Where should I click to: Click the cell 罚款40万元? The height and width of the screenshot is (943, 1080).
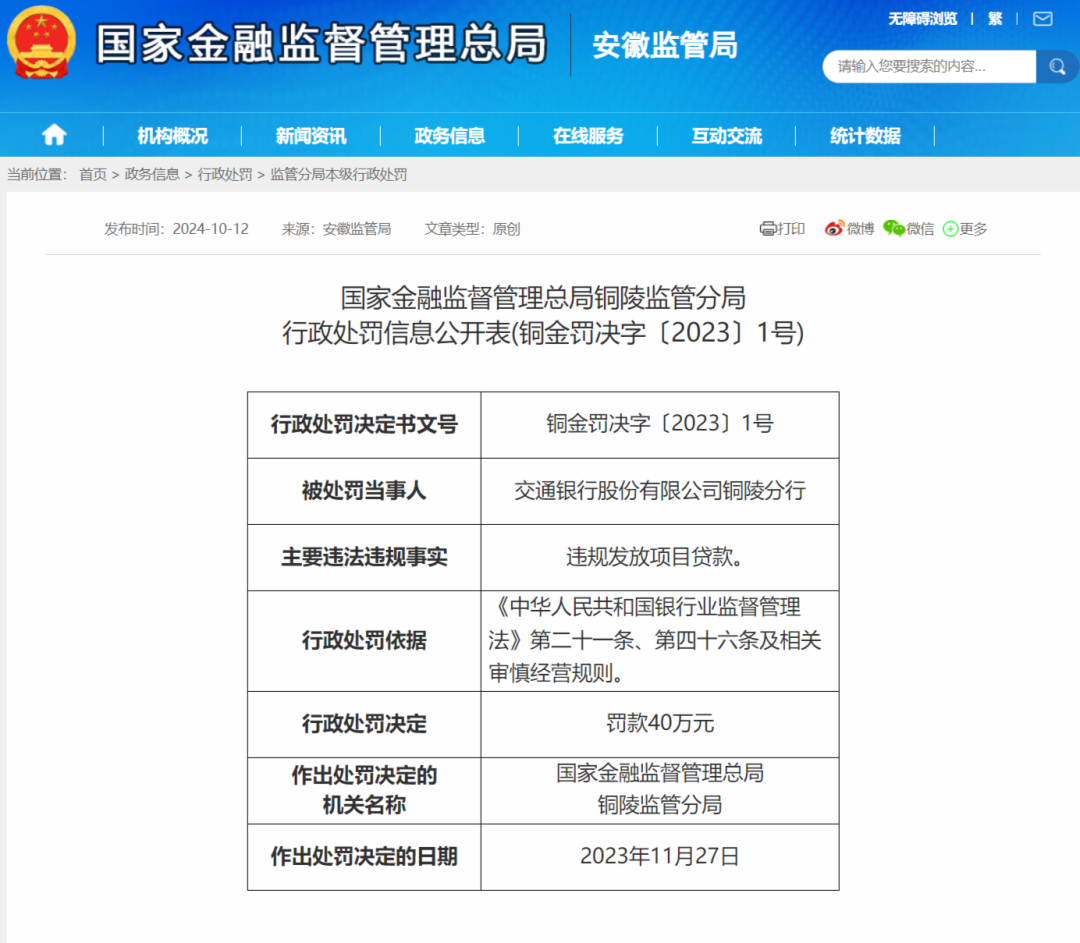pos(660,725)
